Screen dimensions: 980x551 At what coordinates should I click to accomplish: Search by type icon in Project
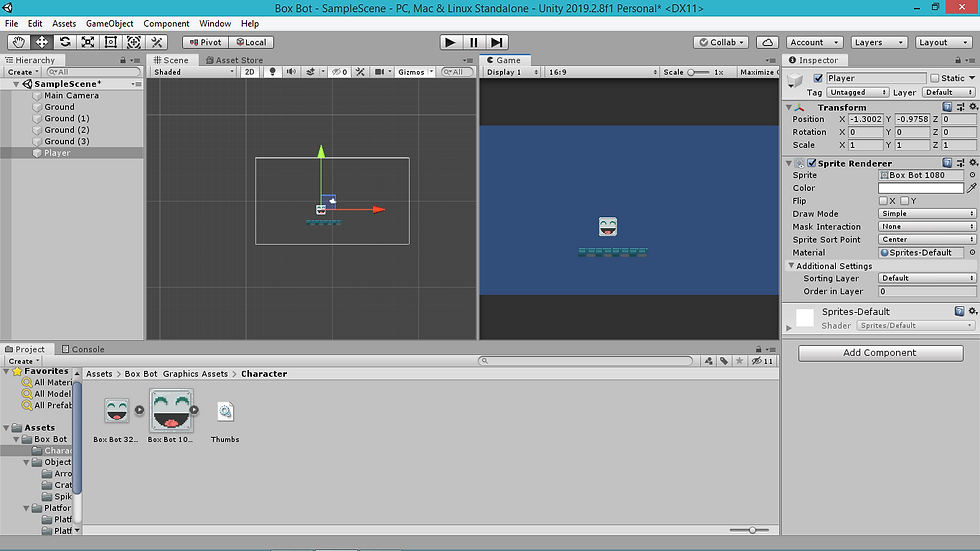708,360
